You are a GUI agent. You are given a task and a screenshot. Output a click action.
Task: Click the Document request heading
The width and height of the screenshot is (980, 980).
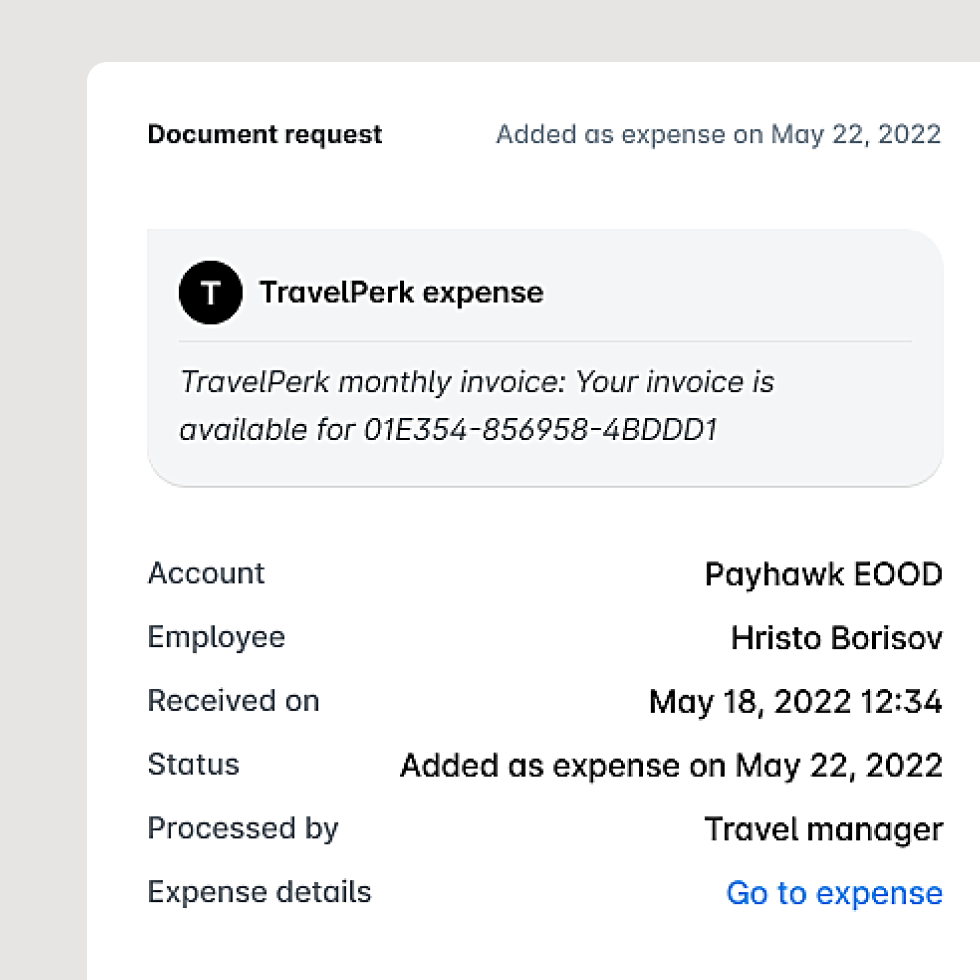click(264, 134)
